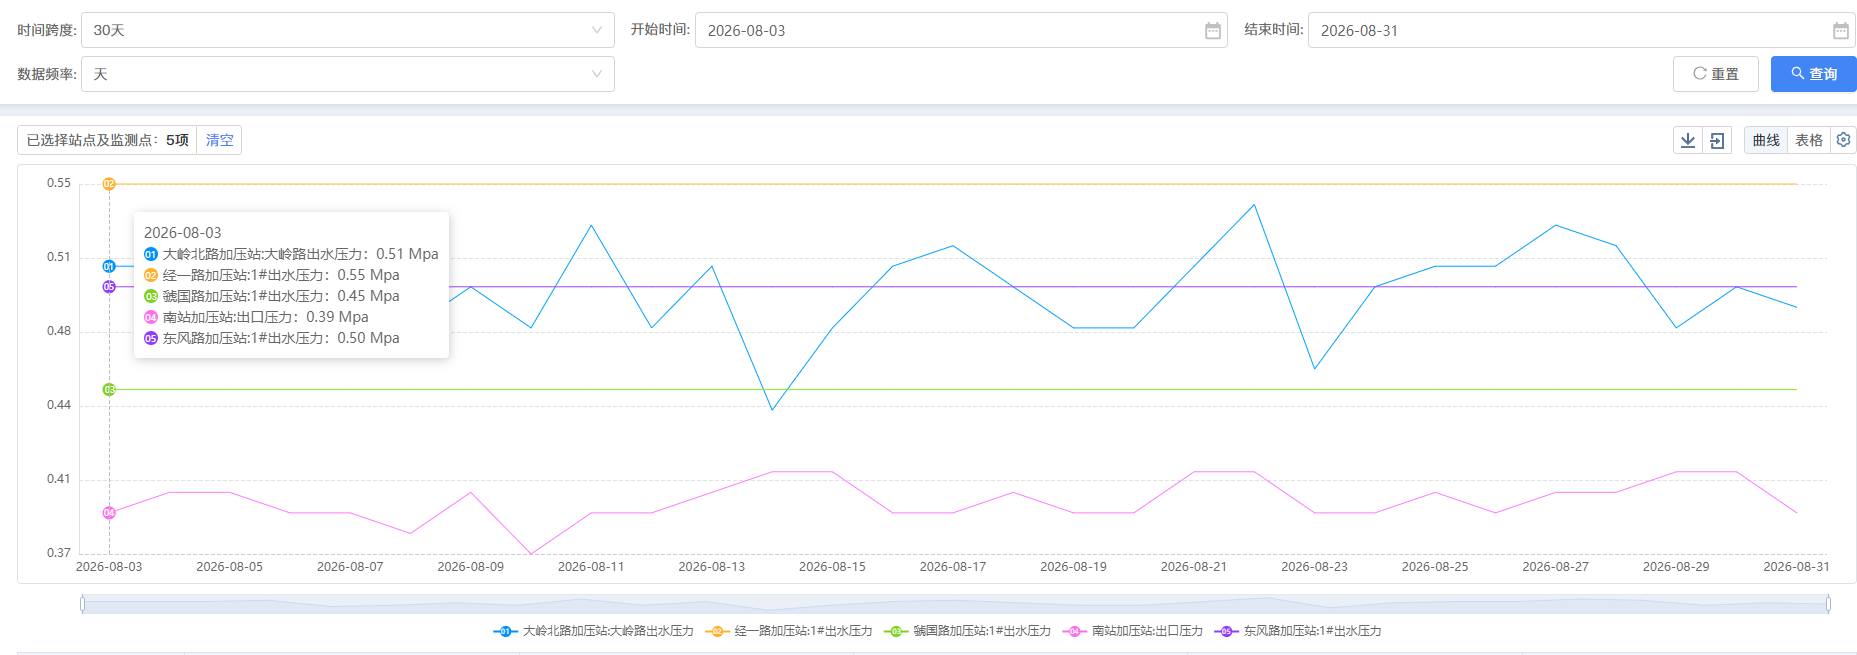The image size is (1857, 655).
Task: Click the 04 pink data point marker
Action: [x=109, y=513]
